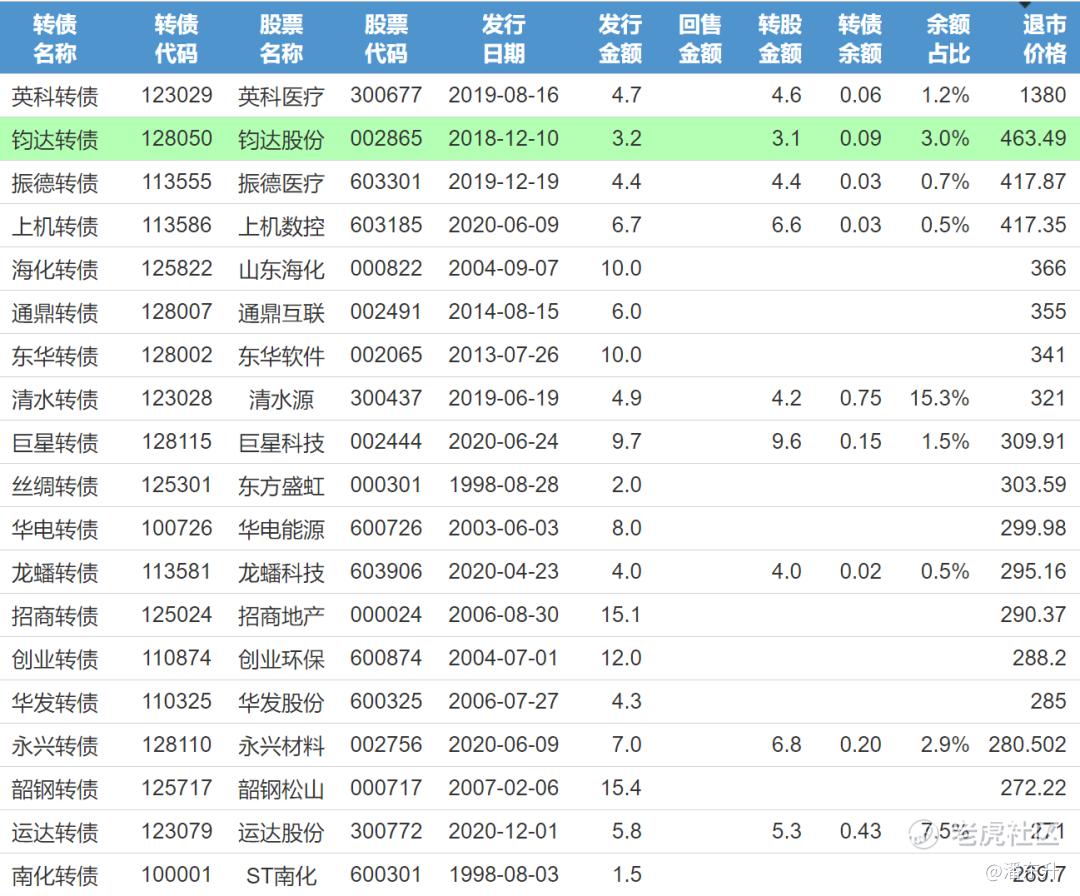Click the 发行金额 column header
The height and width of the screenshot is (896, 1080).
click(620, 39)
